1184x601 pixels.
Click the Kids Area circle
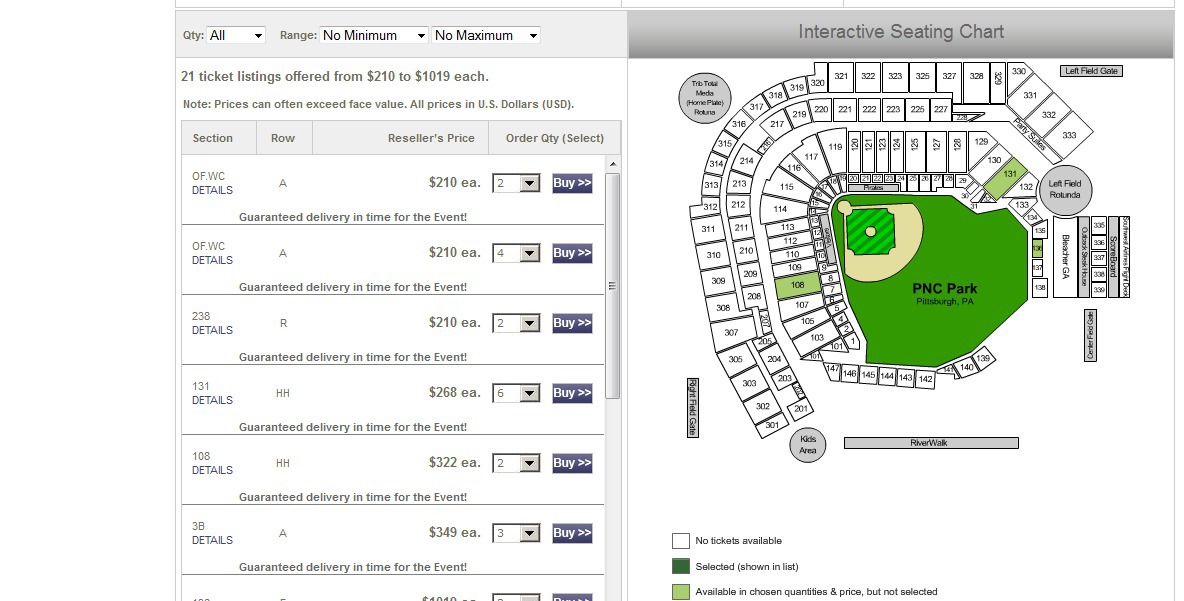pyautogui.click(x=808, y=444)
